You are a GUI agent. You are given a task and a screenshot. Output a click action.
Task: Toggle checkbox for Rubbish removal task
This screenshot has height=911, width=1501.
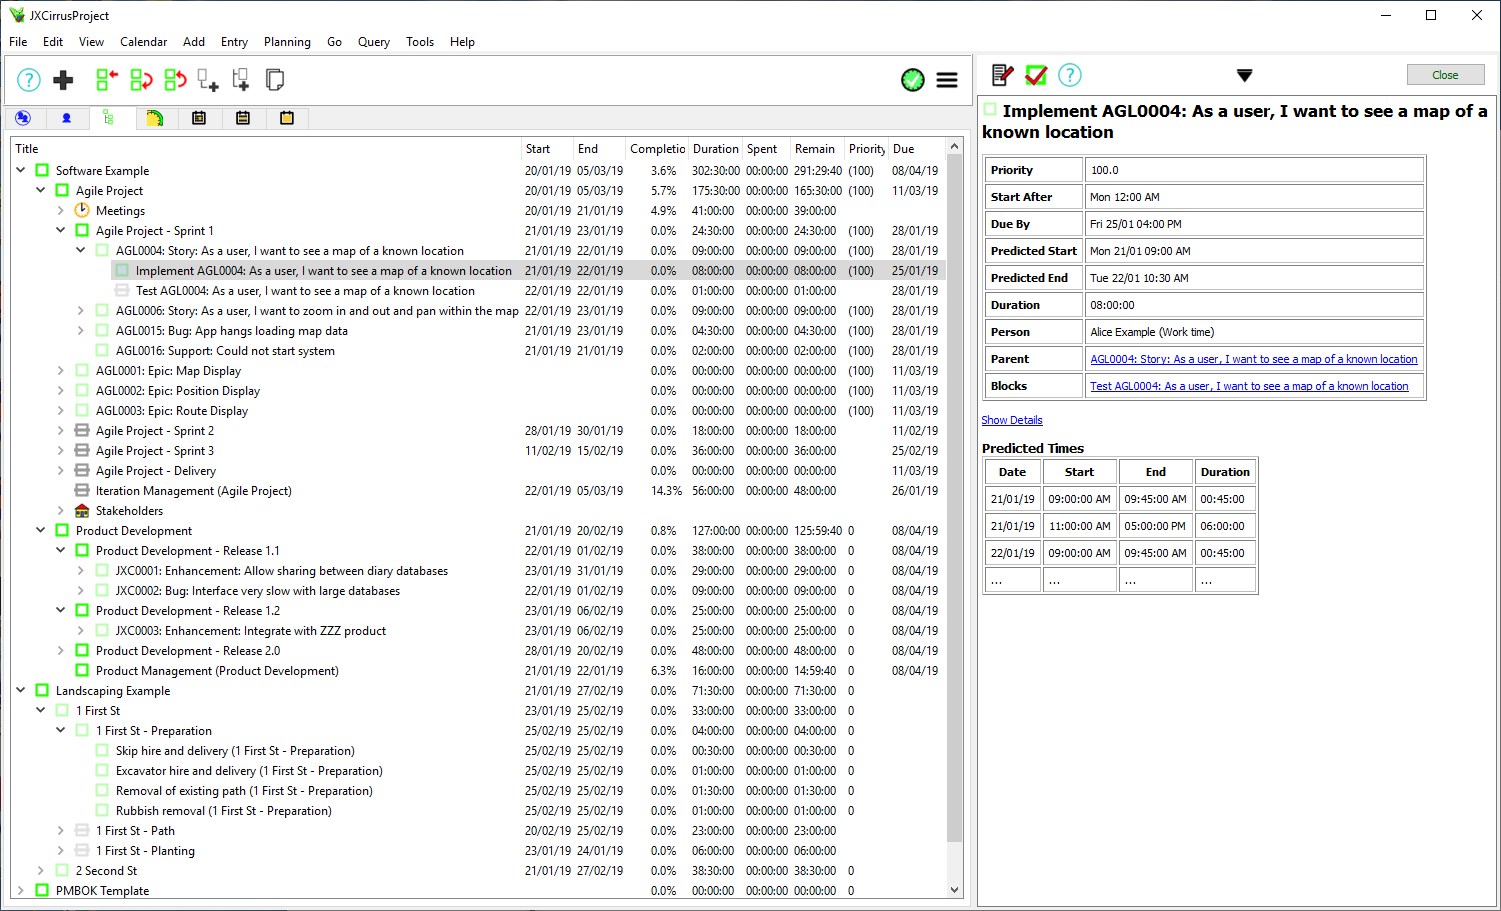pyautogui.click(x=102, y=811)
